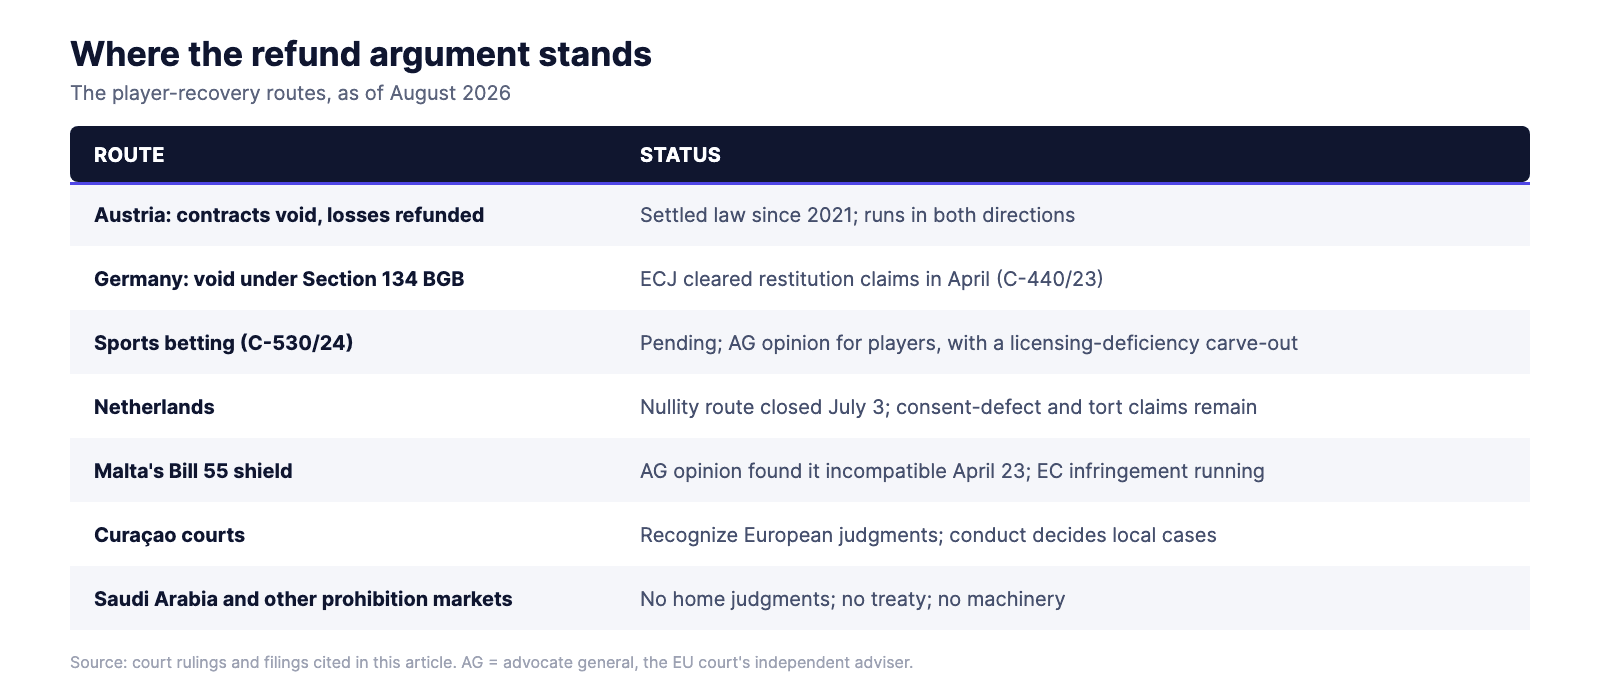This screenshot has height=700, width=1600.
Task: Click the STATUS column header
Action: [680, 155]
